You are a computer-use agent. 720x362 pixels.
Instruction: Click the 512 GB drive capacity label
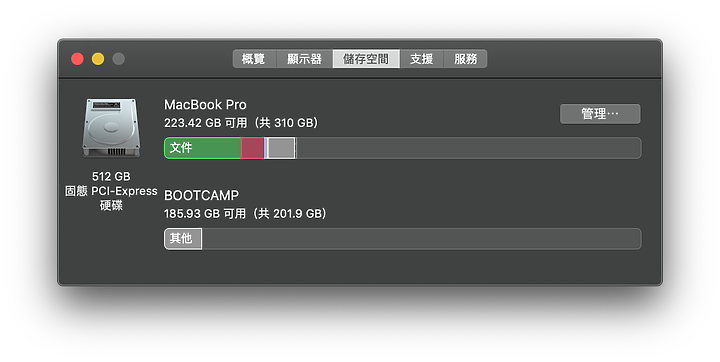111,176
